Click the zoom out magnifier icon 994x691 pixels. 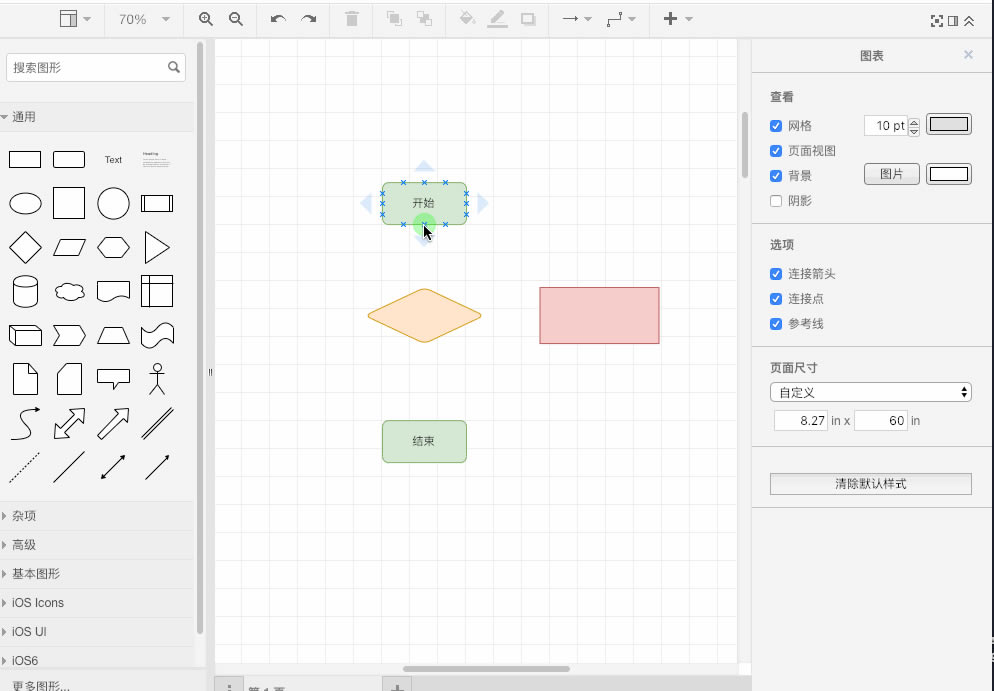pos(236,19)
